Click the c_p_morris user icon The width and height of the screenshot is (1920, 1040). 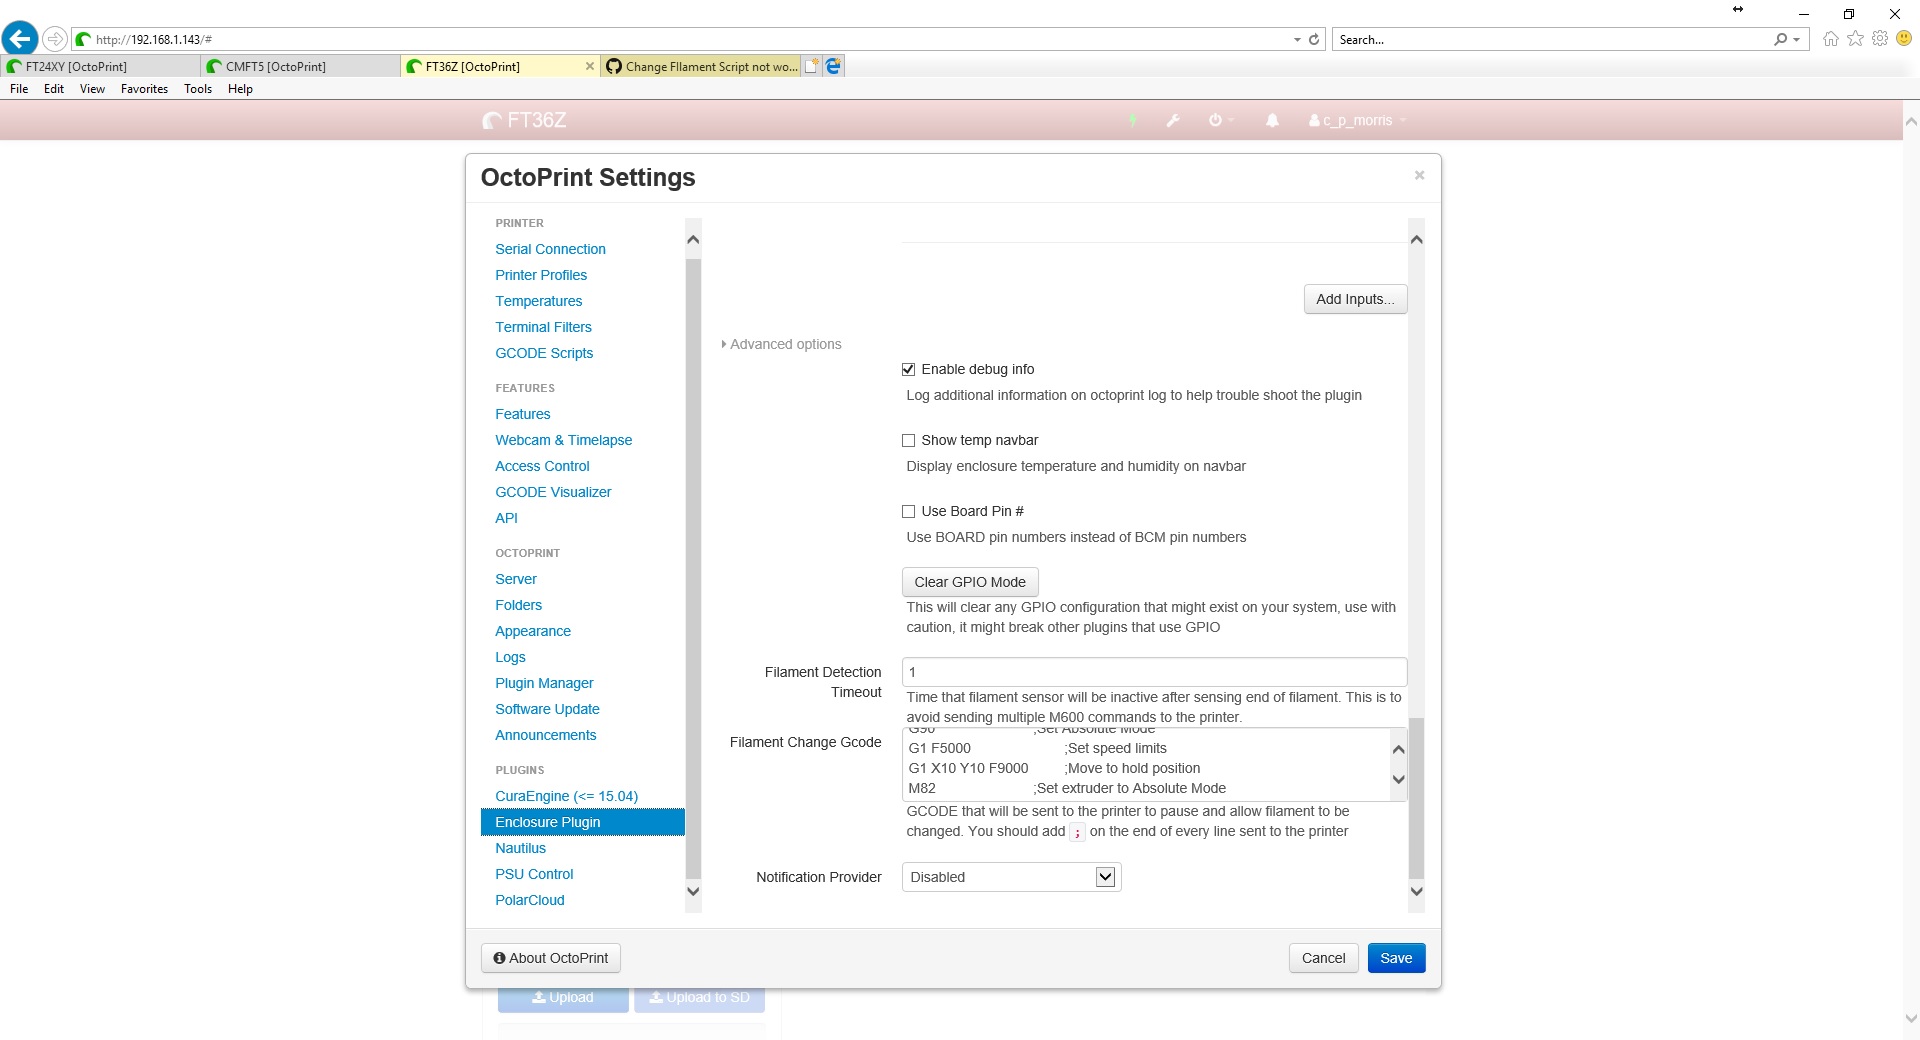click(x=1315, y=120)
